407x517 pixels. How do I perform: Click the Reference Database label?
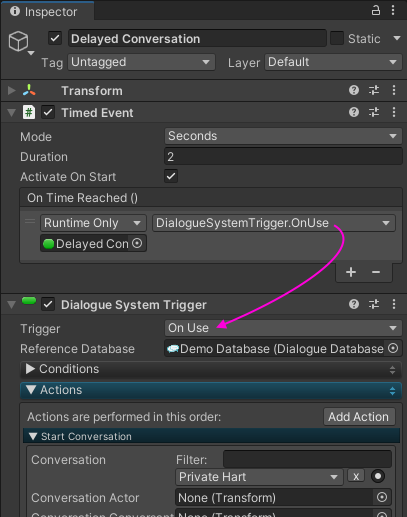(x=77, y=349)
